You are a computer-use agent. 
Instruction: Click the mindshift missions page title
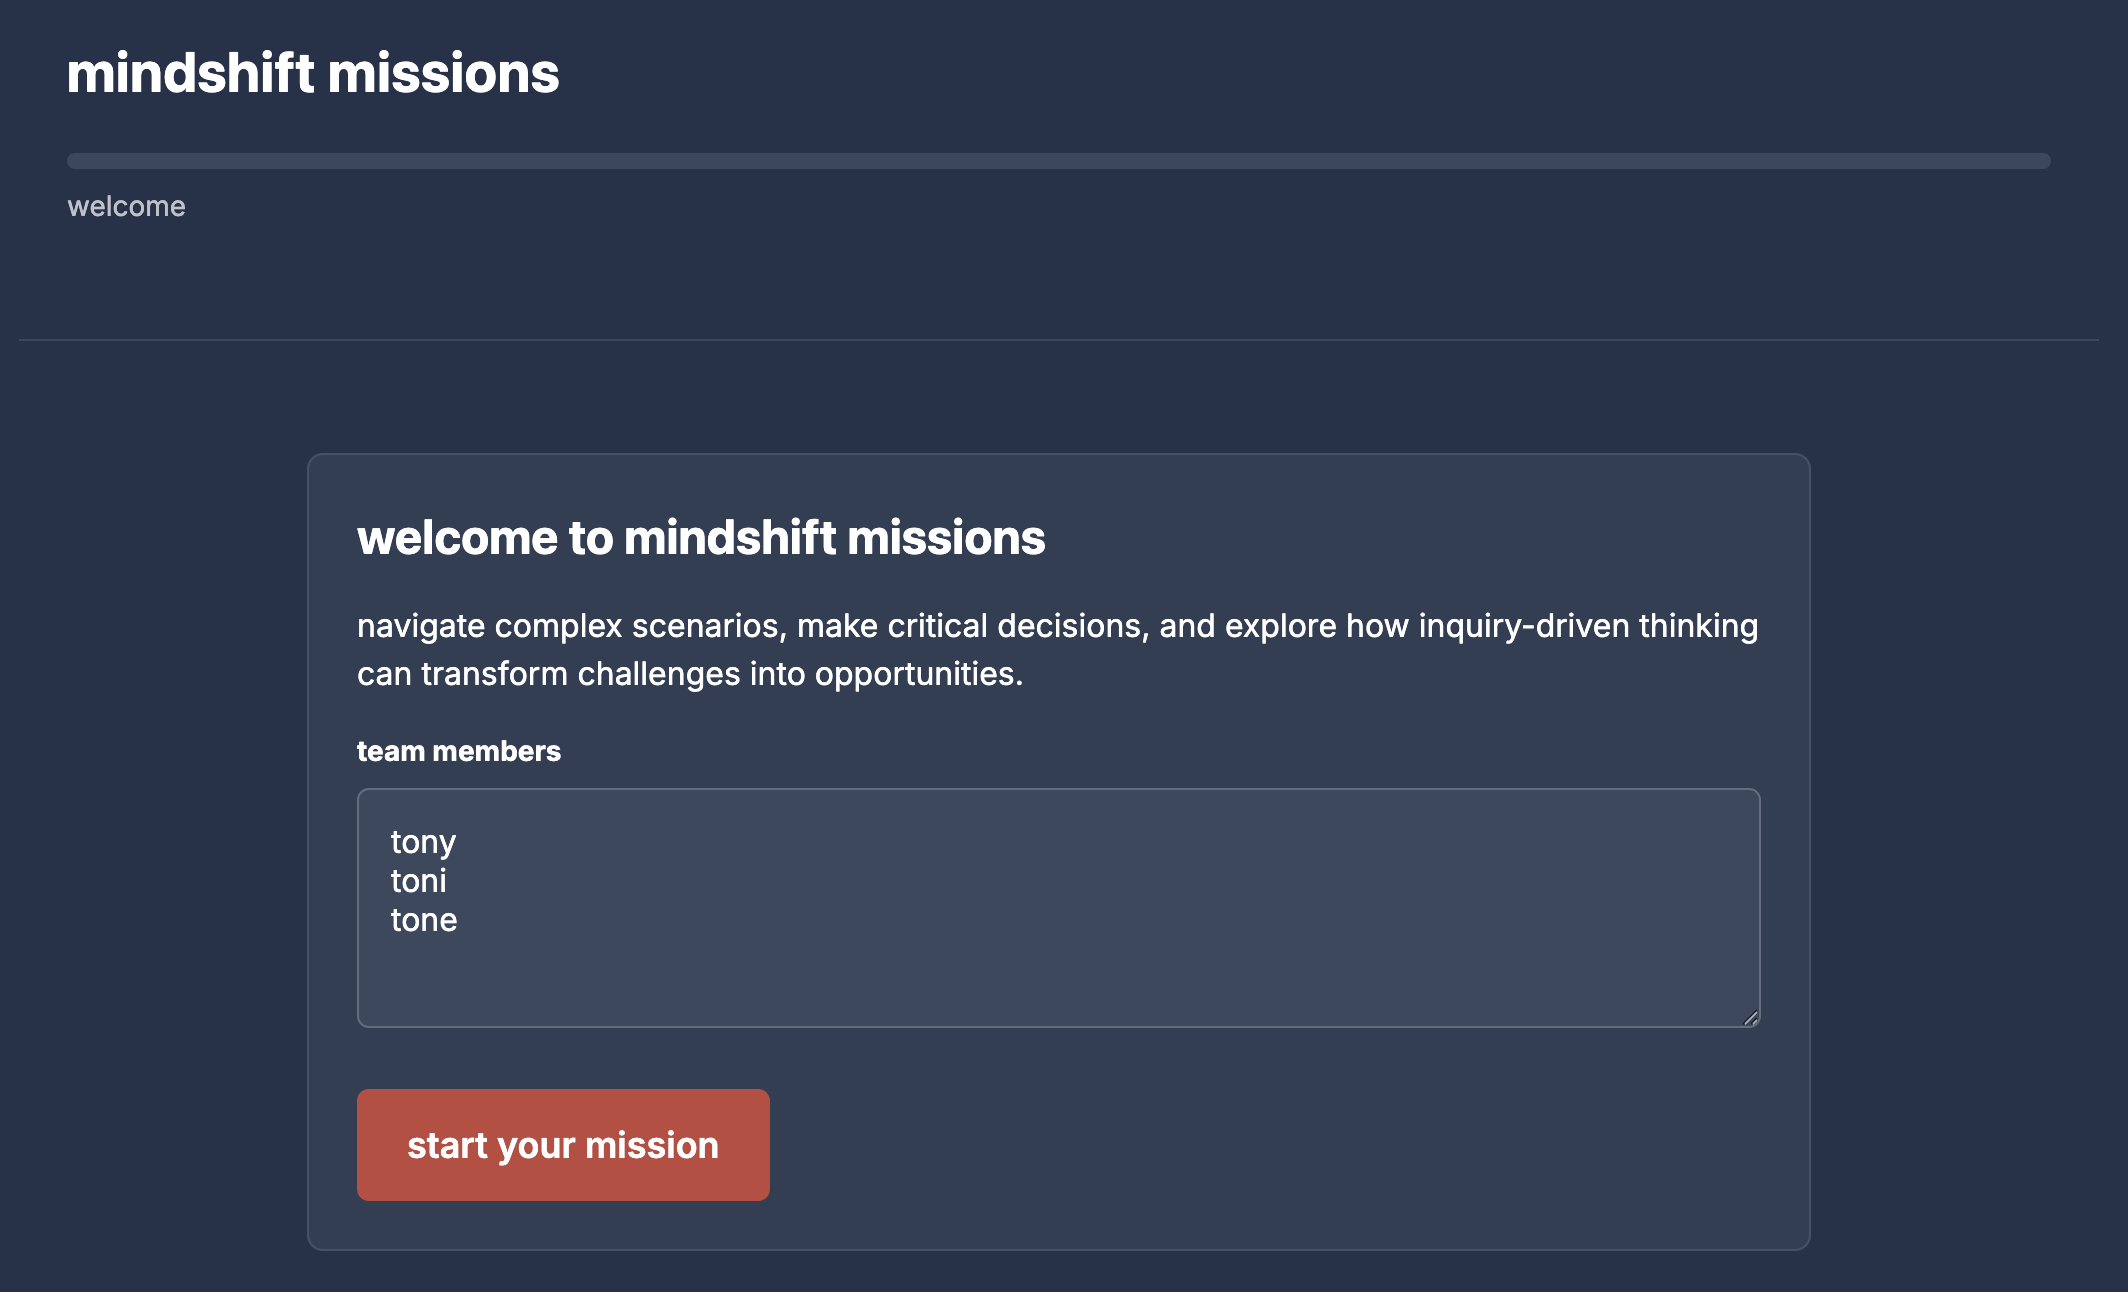coord(313,74)
